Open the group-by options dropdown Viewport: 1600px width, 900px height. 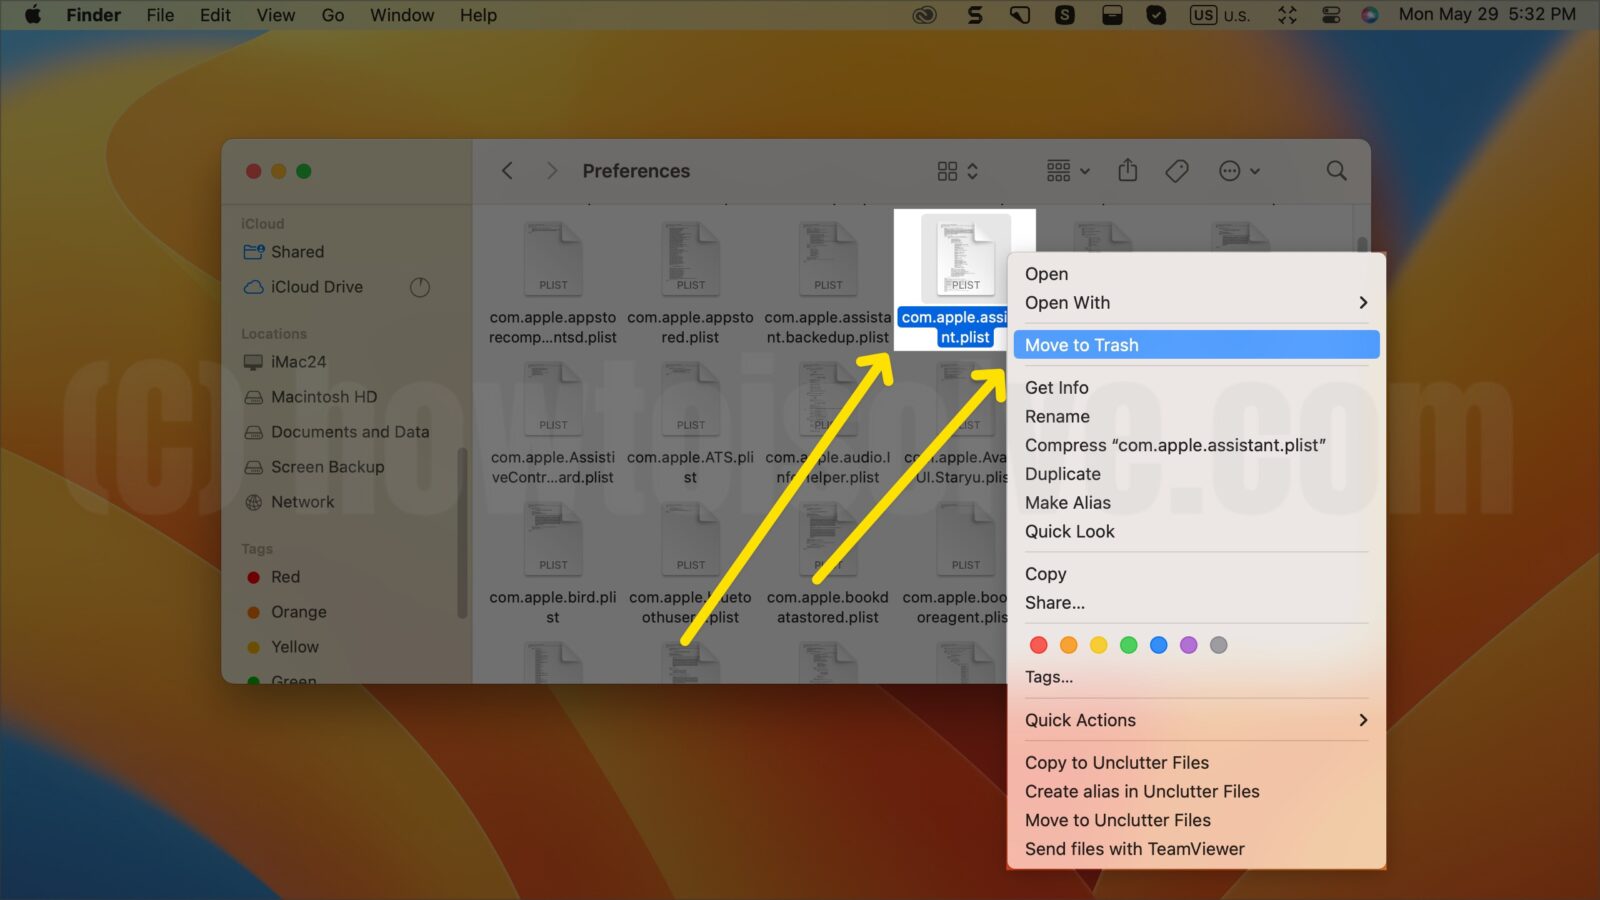(x=1068, y=171)
